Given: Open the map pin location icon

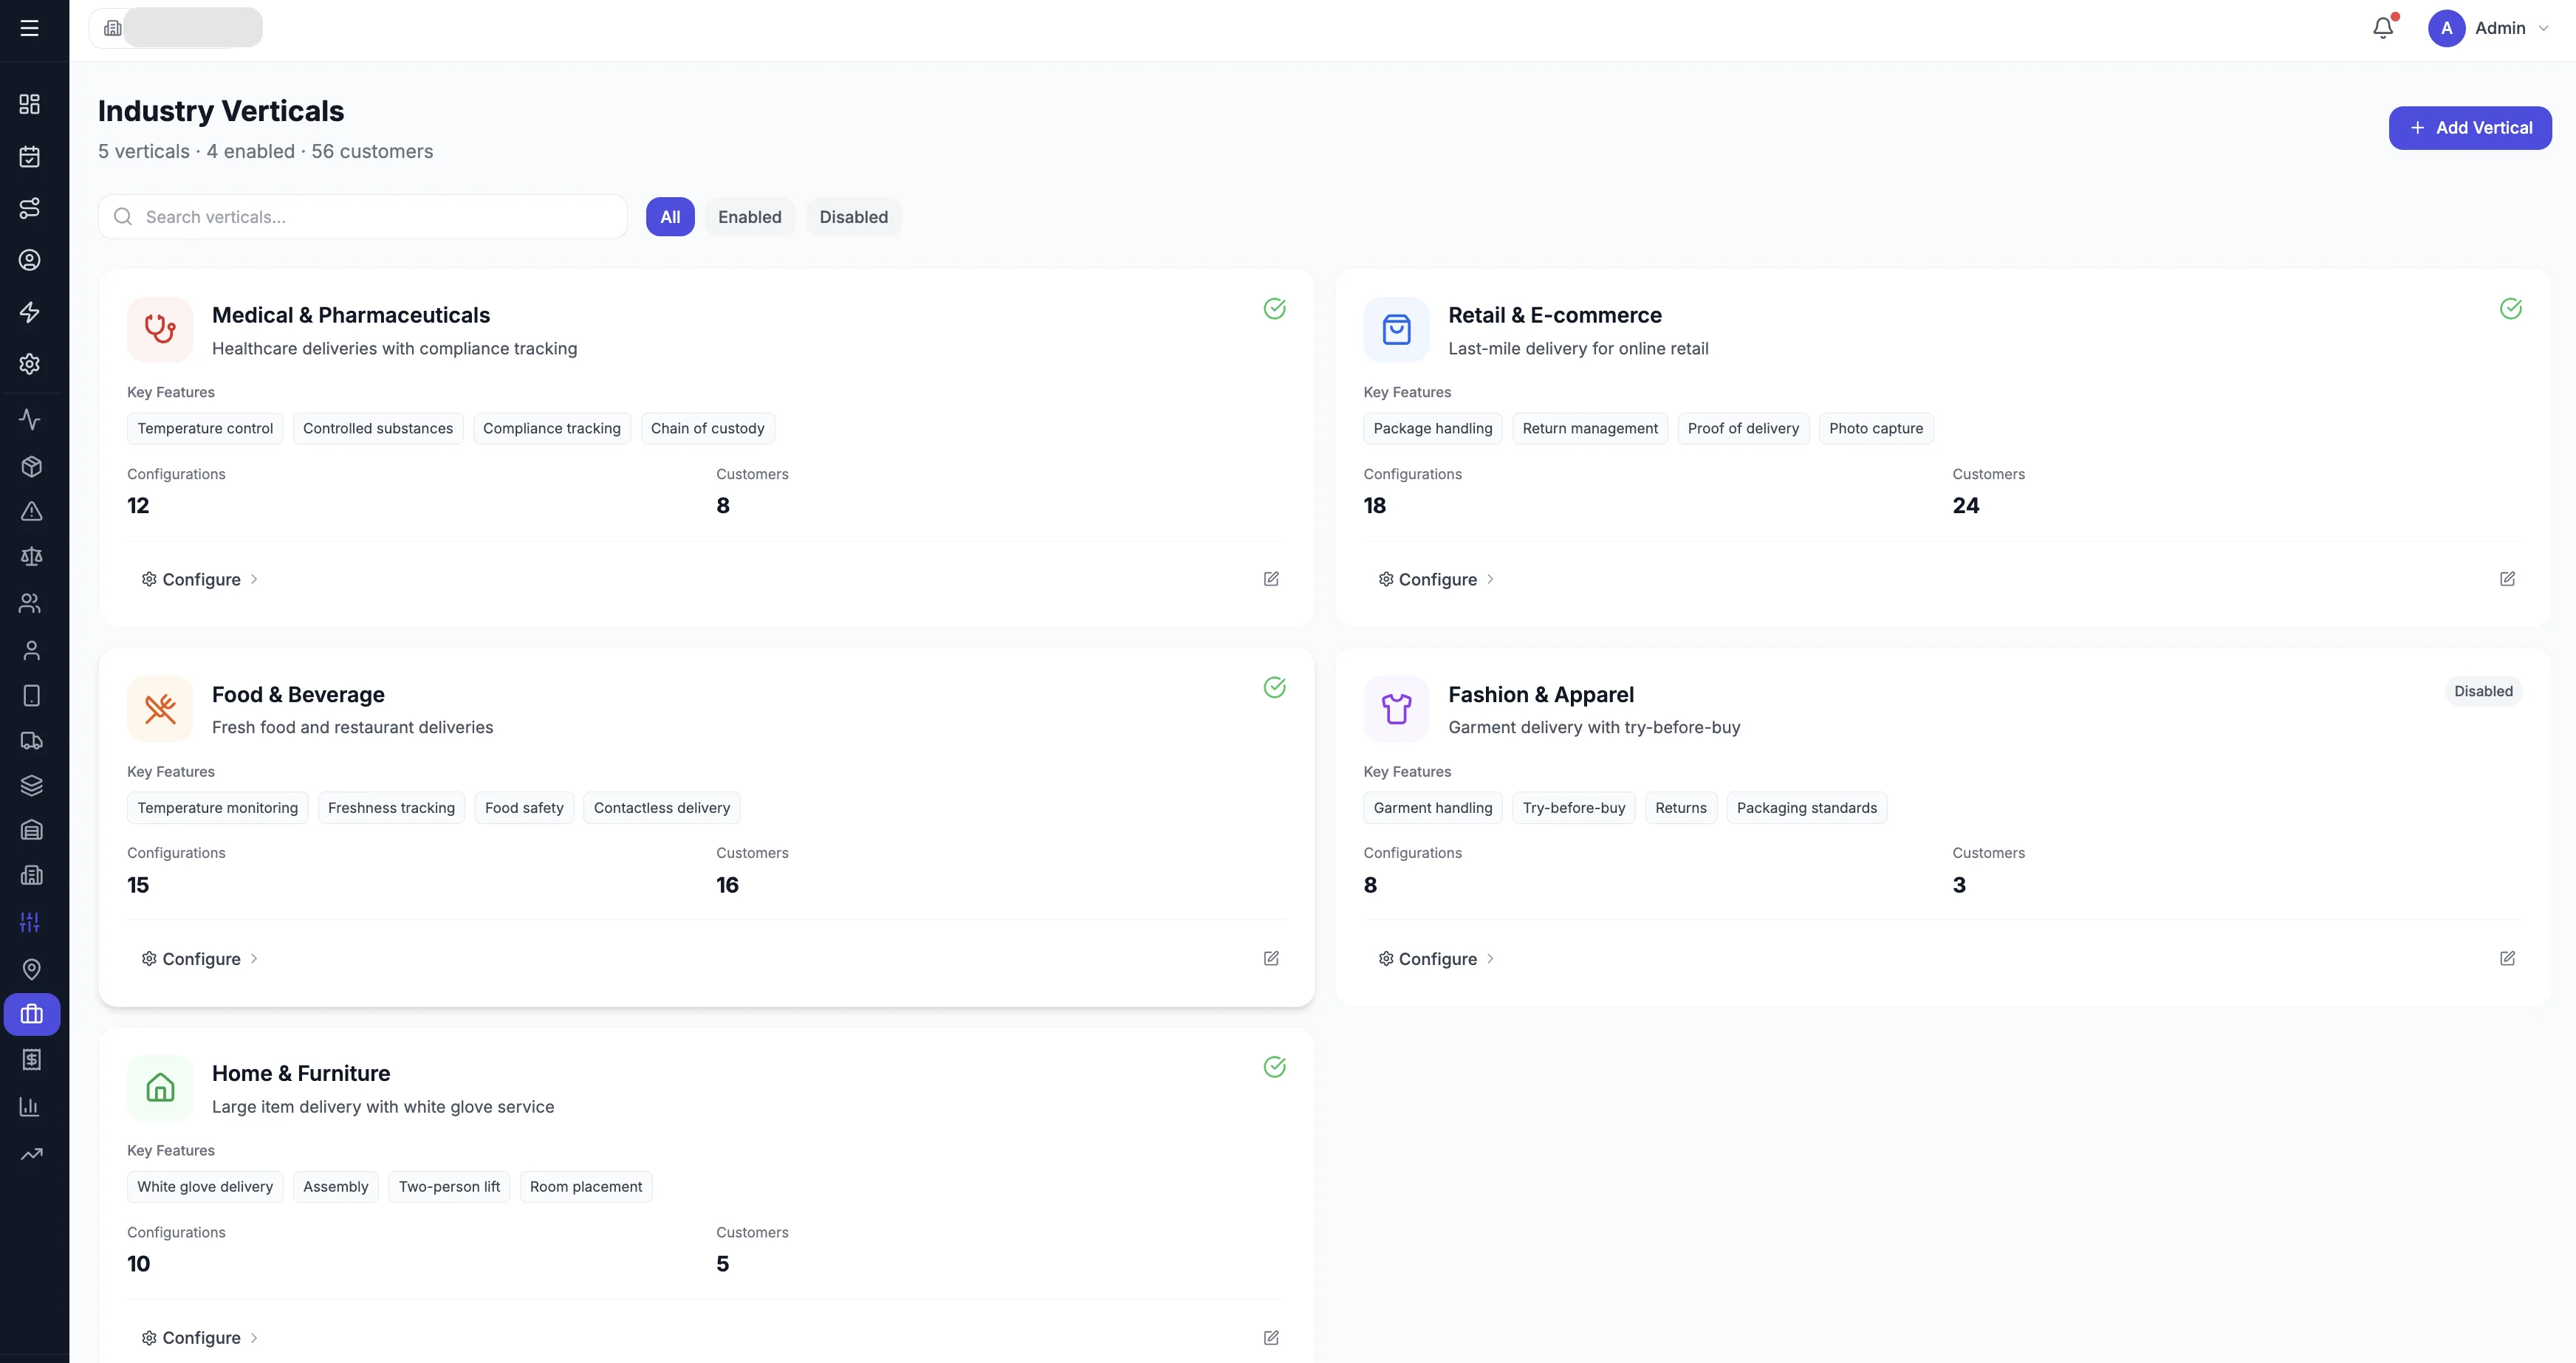Looking at the screenshot, I should point(30,969).
